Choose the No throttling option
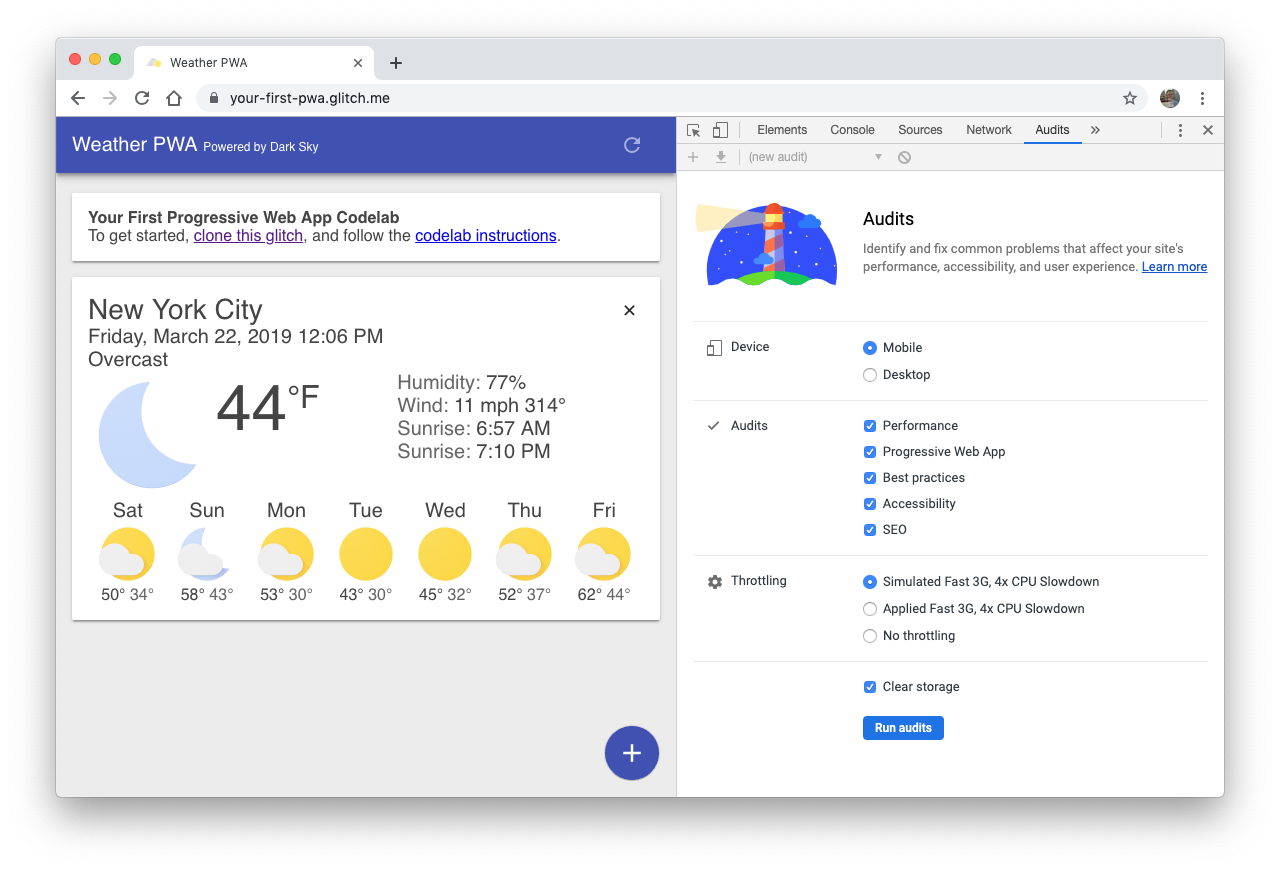 (870, 636)
